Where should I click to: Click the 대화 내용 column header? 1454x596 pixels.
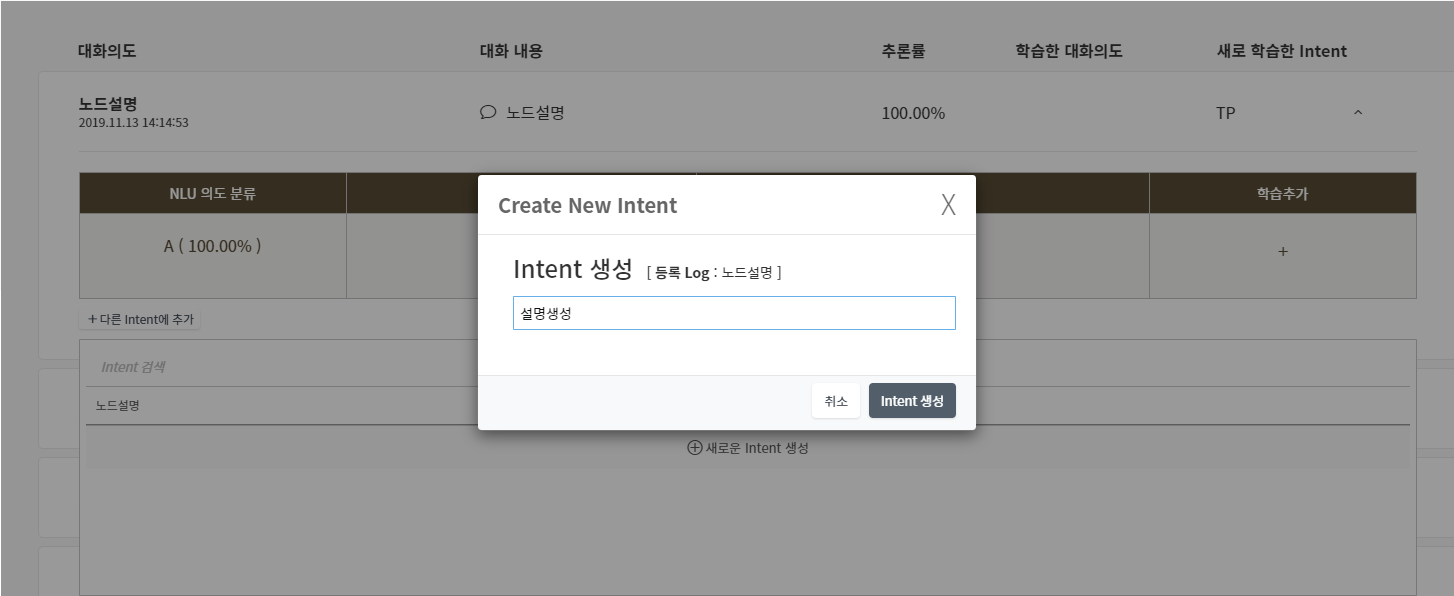[511, 51]
